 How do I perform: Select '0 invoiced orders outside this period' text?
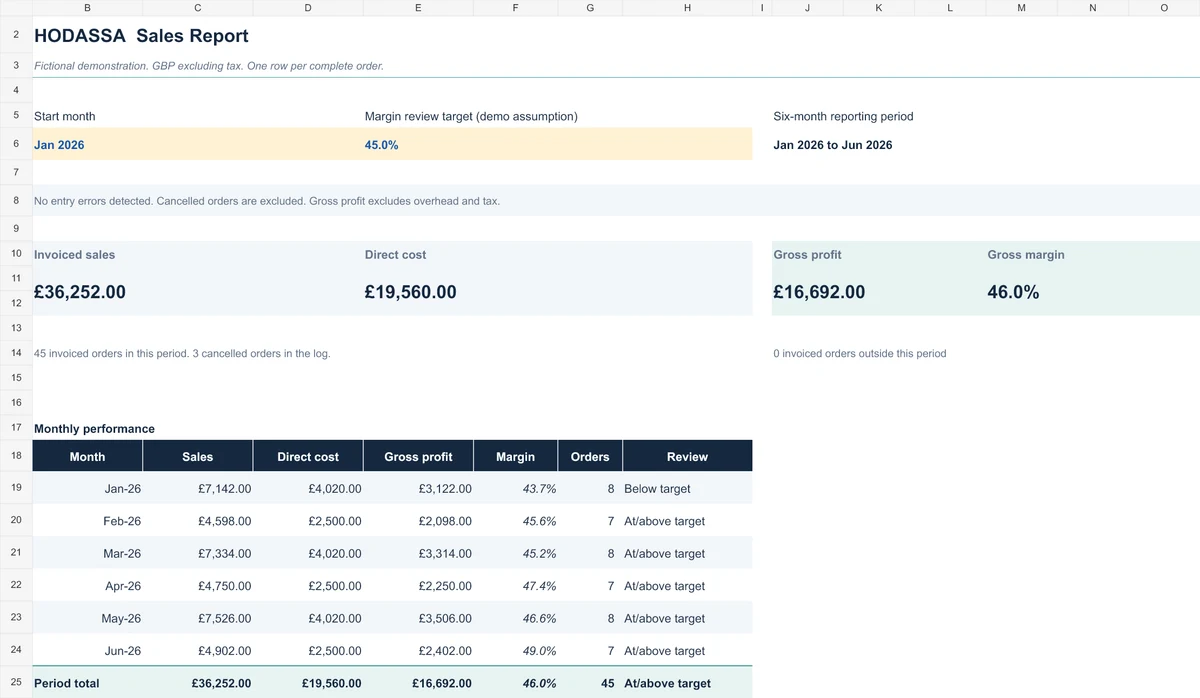tap(860, 353)
